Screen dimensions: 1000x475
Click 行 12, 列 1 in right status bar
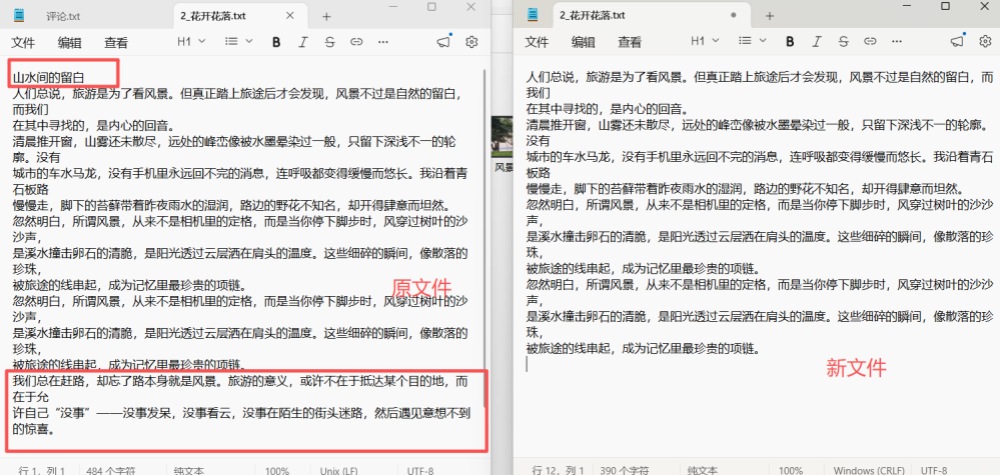(557, 471)
